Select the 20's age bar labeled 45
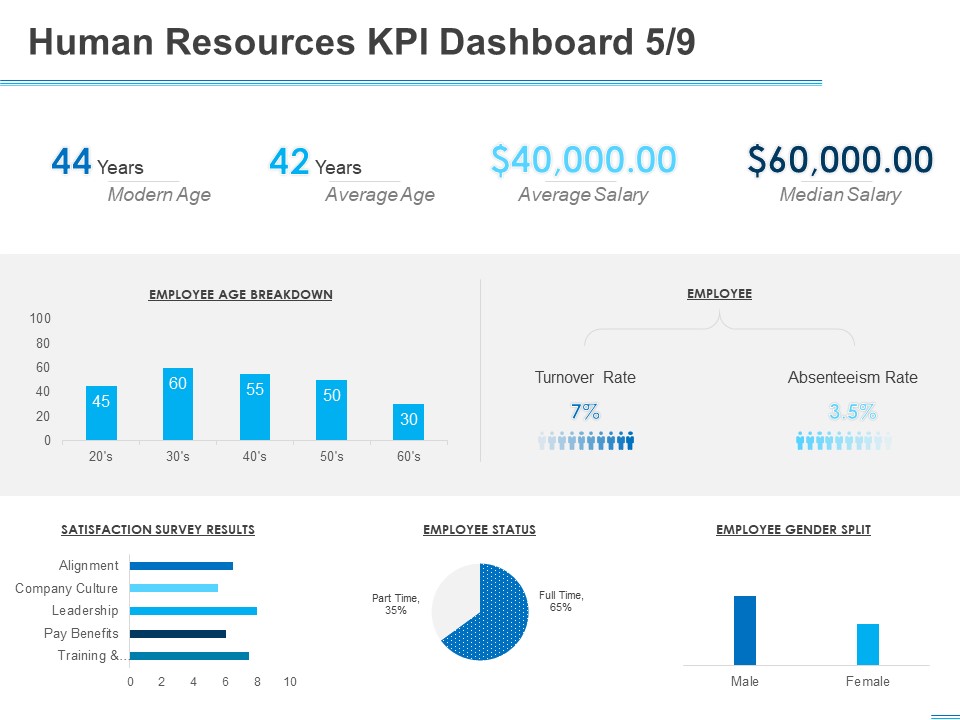Viewport: 960px width, 720px height. tap(101, 413)
